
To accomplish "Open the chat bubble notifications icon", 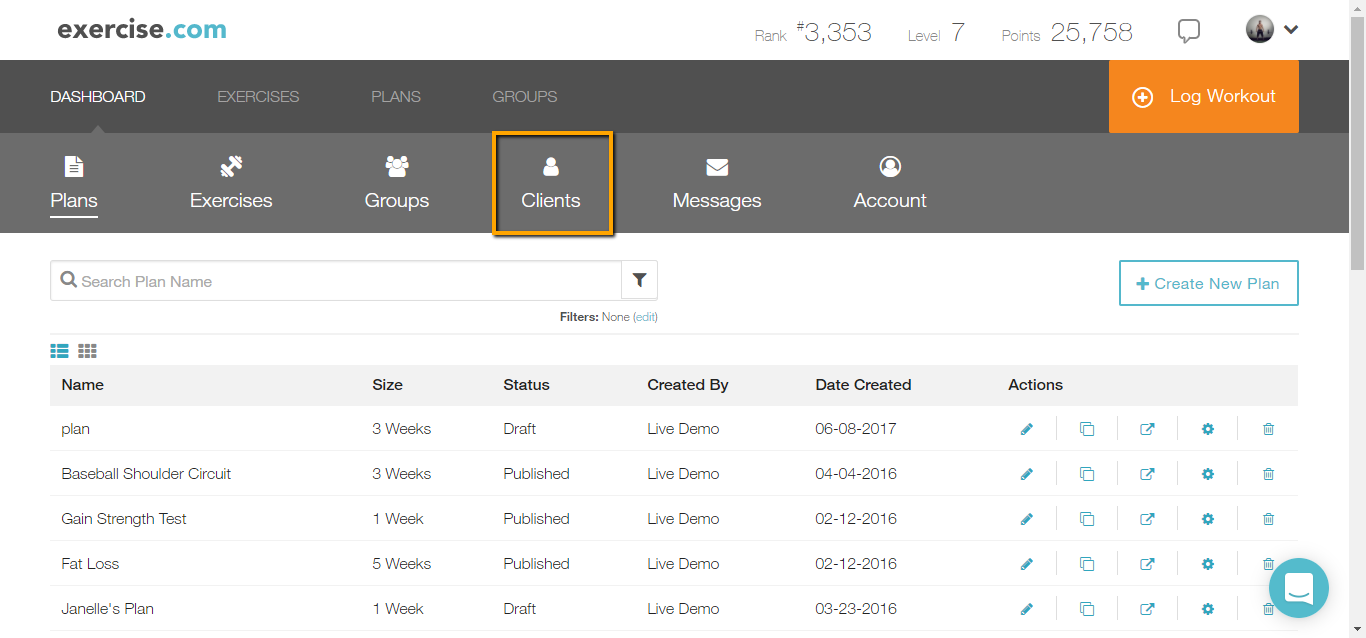I will tap(1188, 31).
